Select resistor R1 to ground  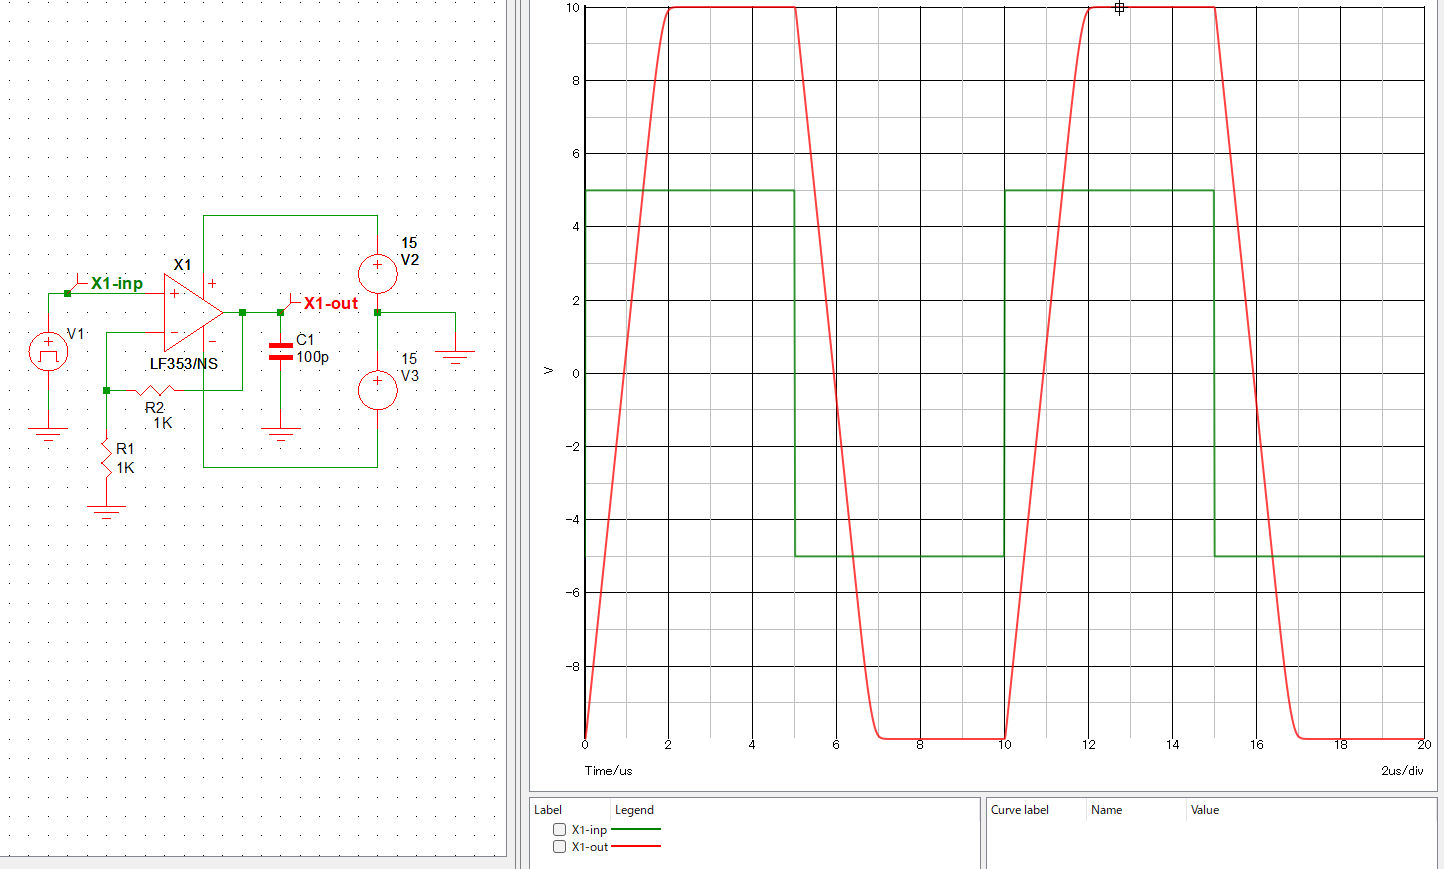tap(106, 456)
